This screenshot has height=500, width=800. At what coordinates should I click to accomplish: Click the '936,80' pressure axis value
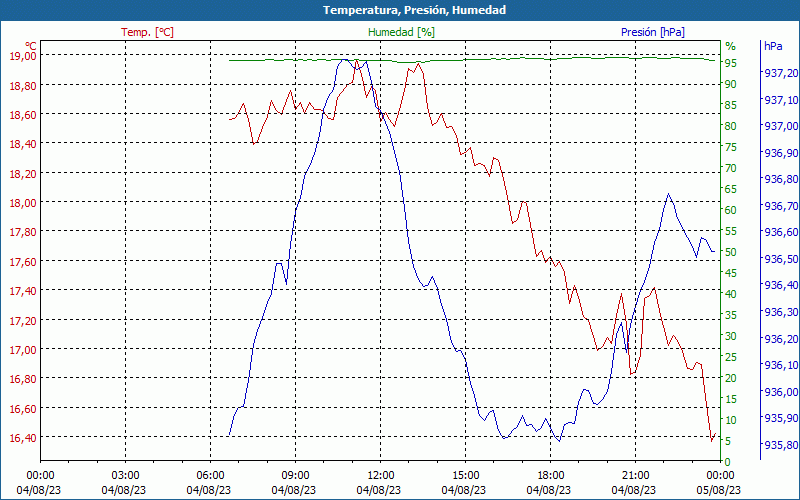781,180
